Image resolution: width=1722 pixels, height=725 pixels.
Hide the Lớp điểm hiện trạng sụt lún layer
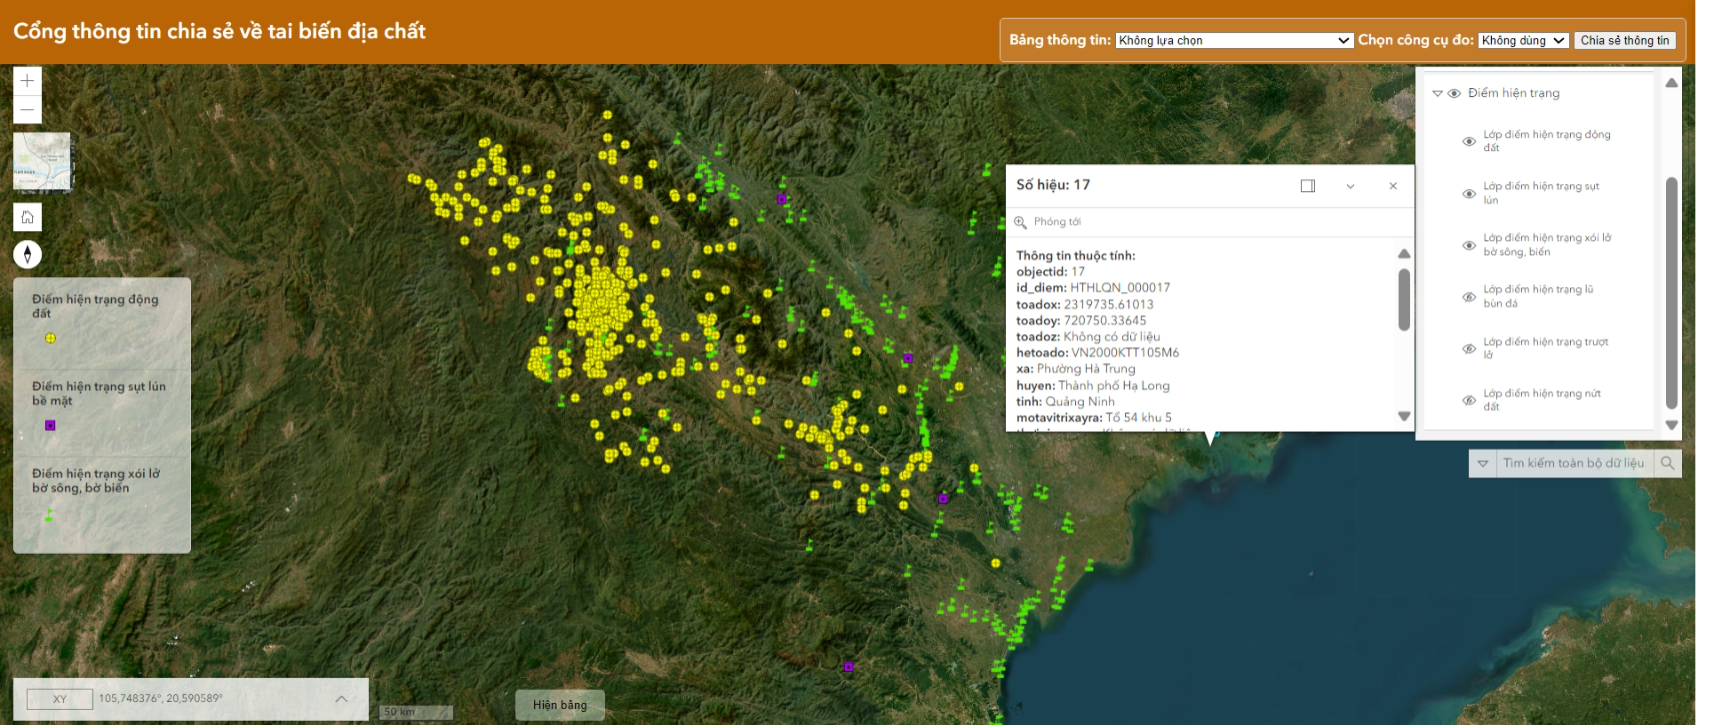(x=1469, y=193)
